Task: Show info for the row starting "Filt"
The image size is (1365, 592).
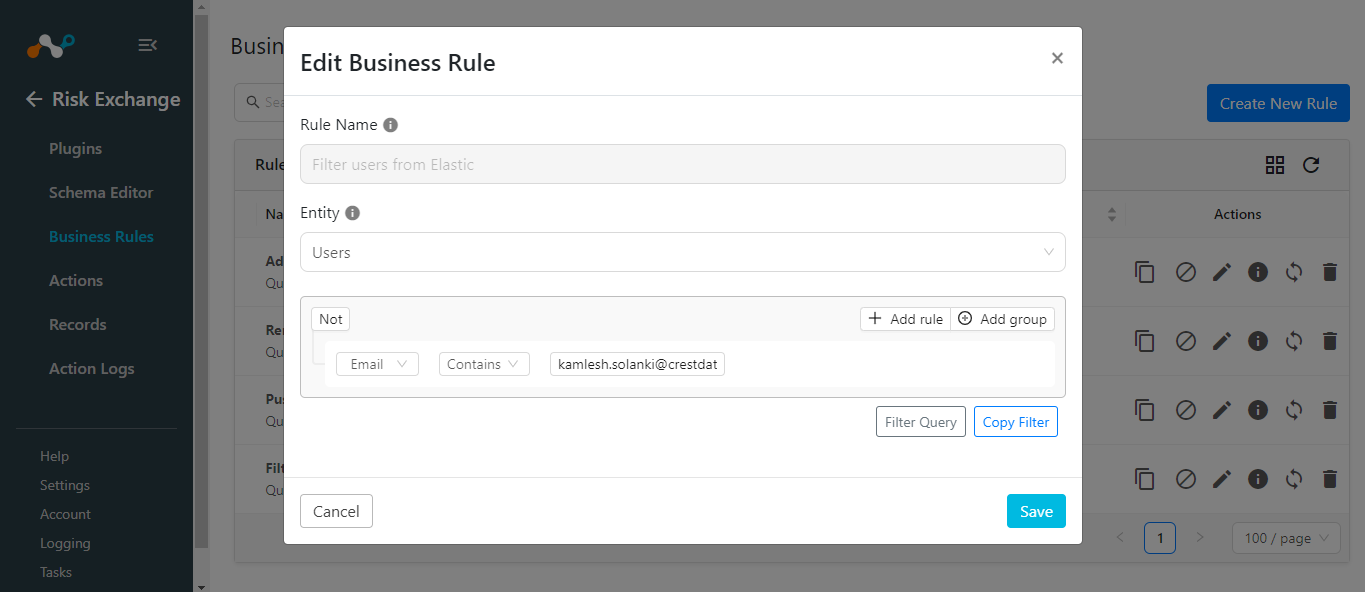Action: pos(1258,479)
